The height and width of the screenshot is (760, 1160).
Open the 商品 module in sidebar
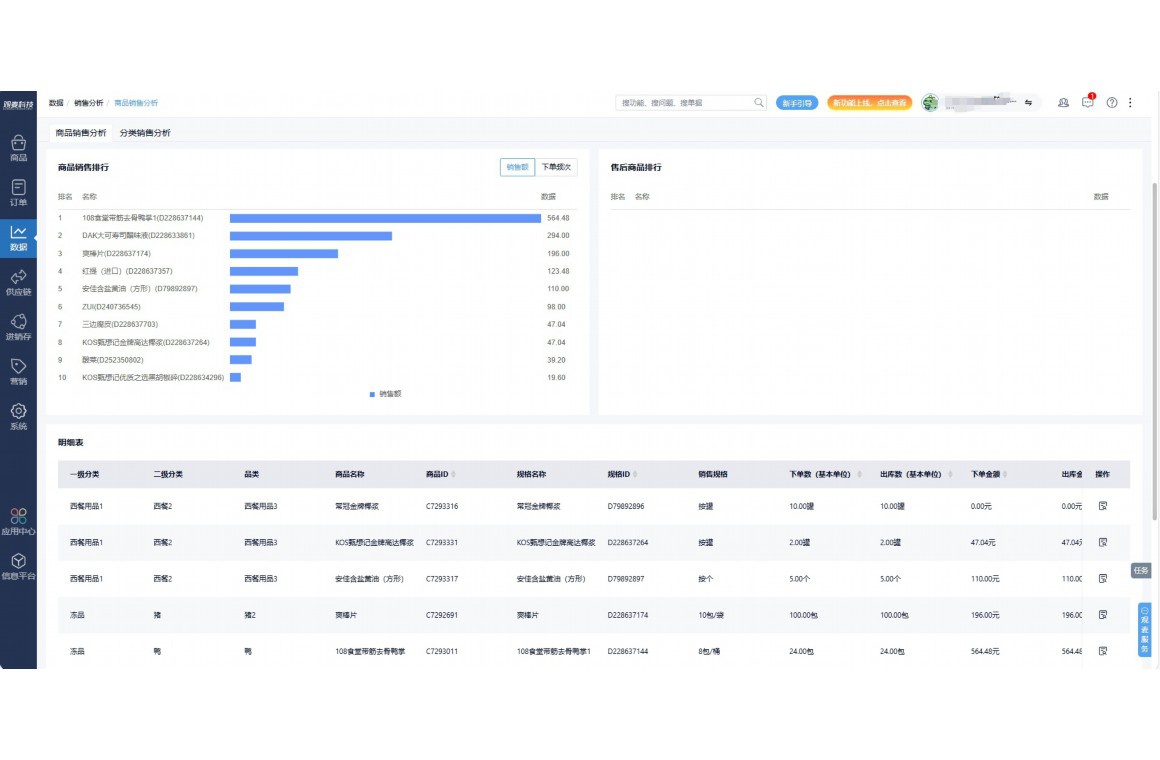click(x=18, y=147)
